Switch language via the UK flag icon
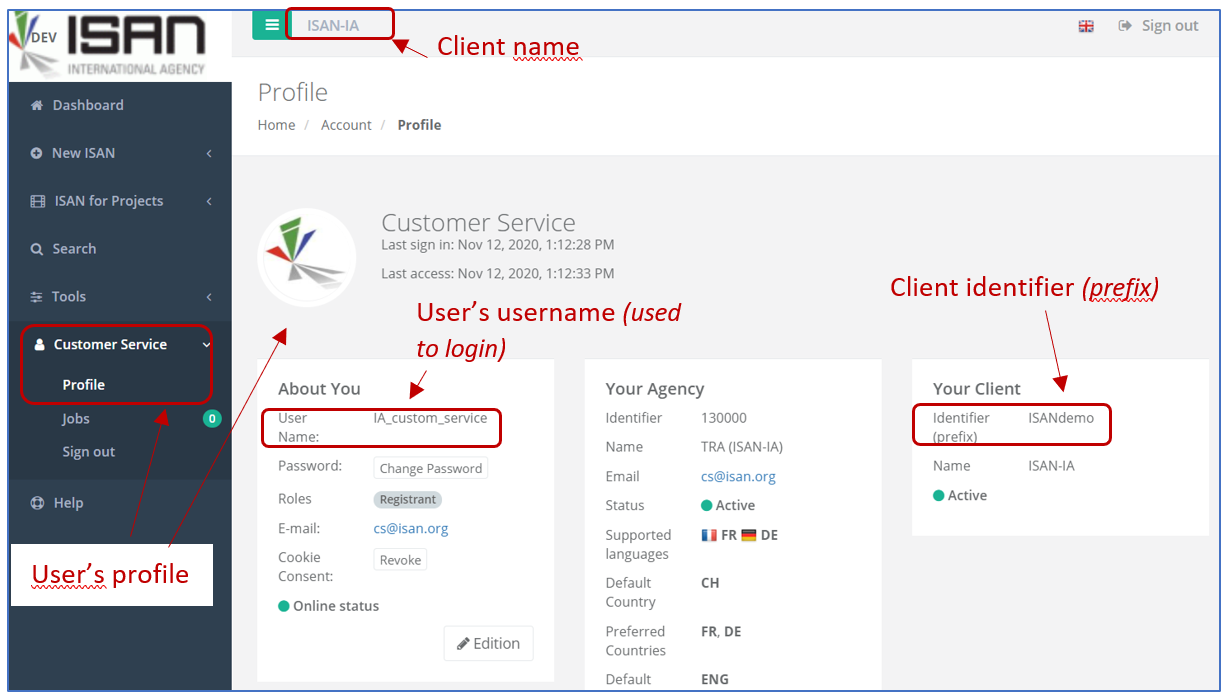 pos(1086,26)
